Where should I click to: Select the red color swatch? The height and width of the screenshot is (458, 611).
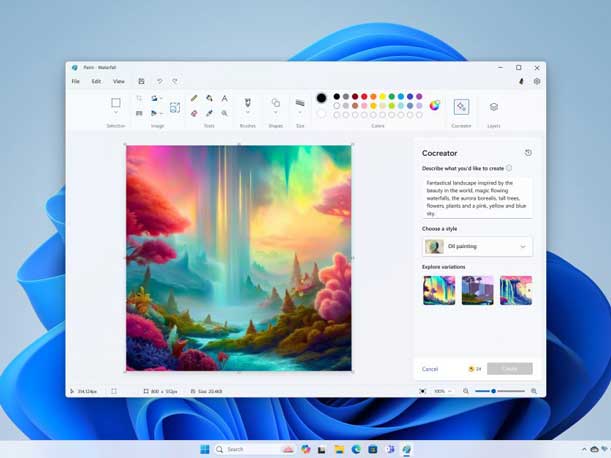point(364,97)
